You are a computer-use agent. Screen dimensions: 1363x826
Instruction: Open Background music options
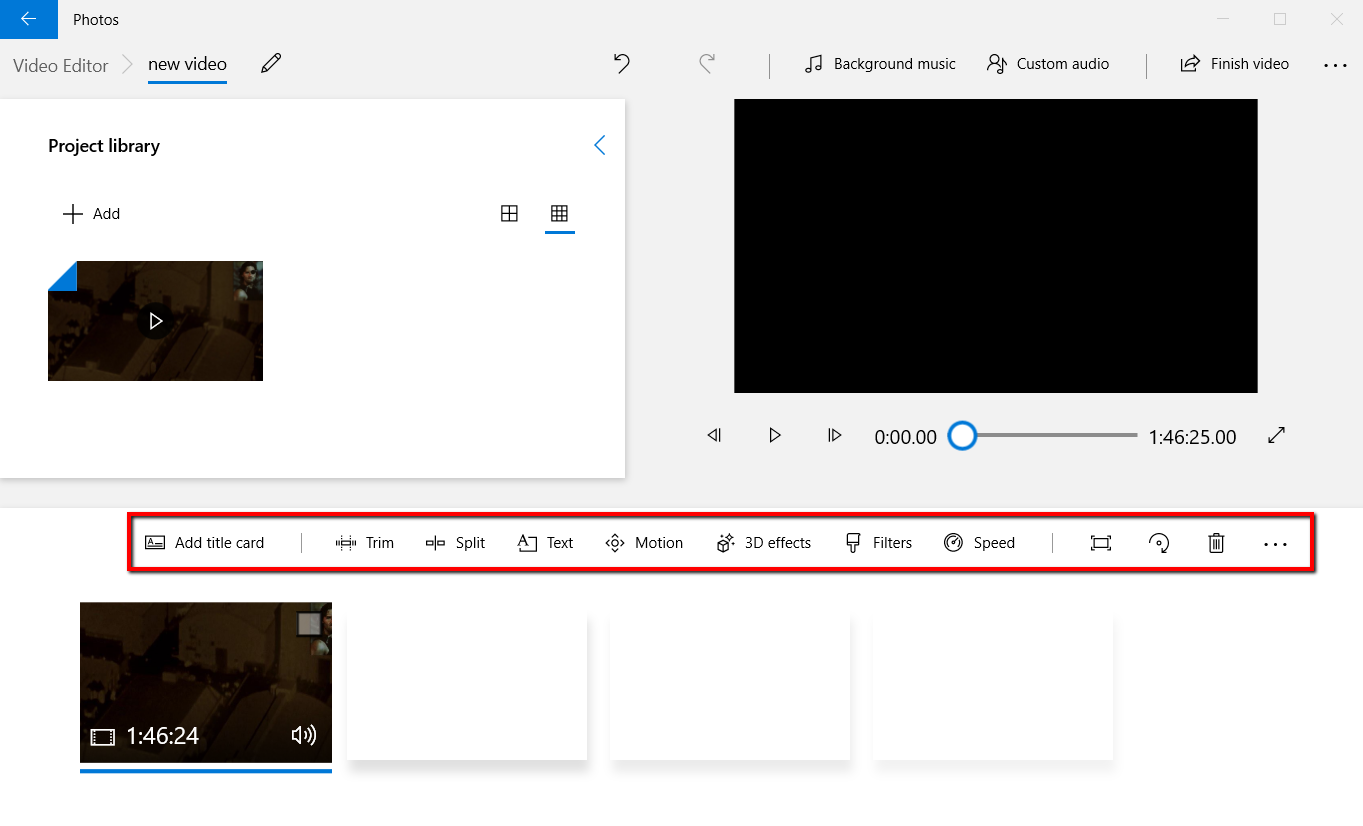[879, 63]
